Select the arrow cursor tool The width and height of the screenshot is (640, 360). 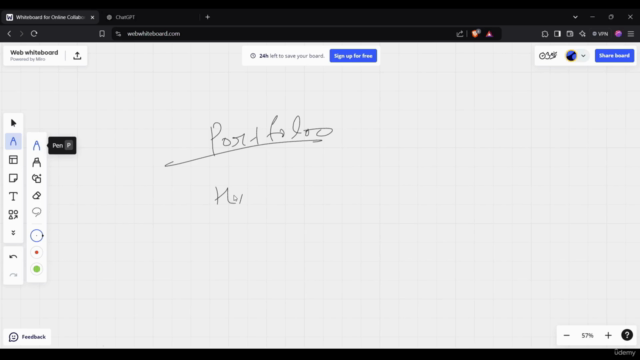(13, 123)
